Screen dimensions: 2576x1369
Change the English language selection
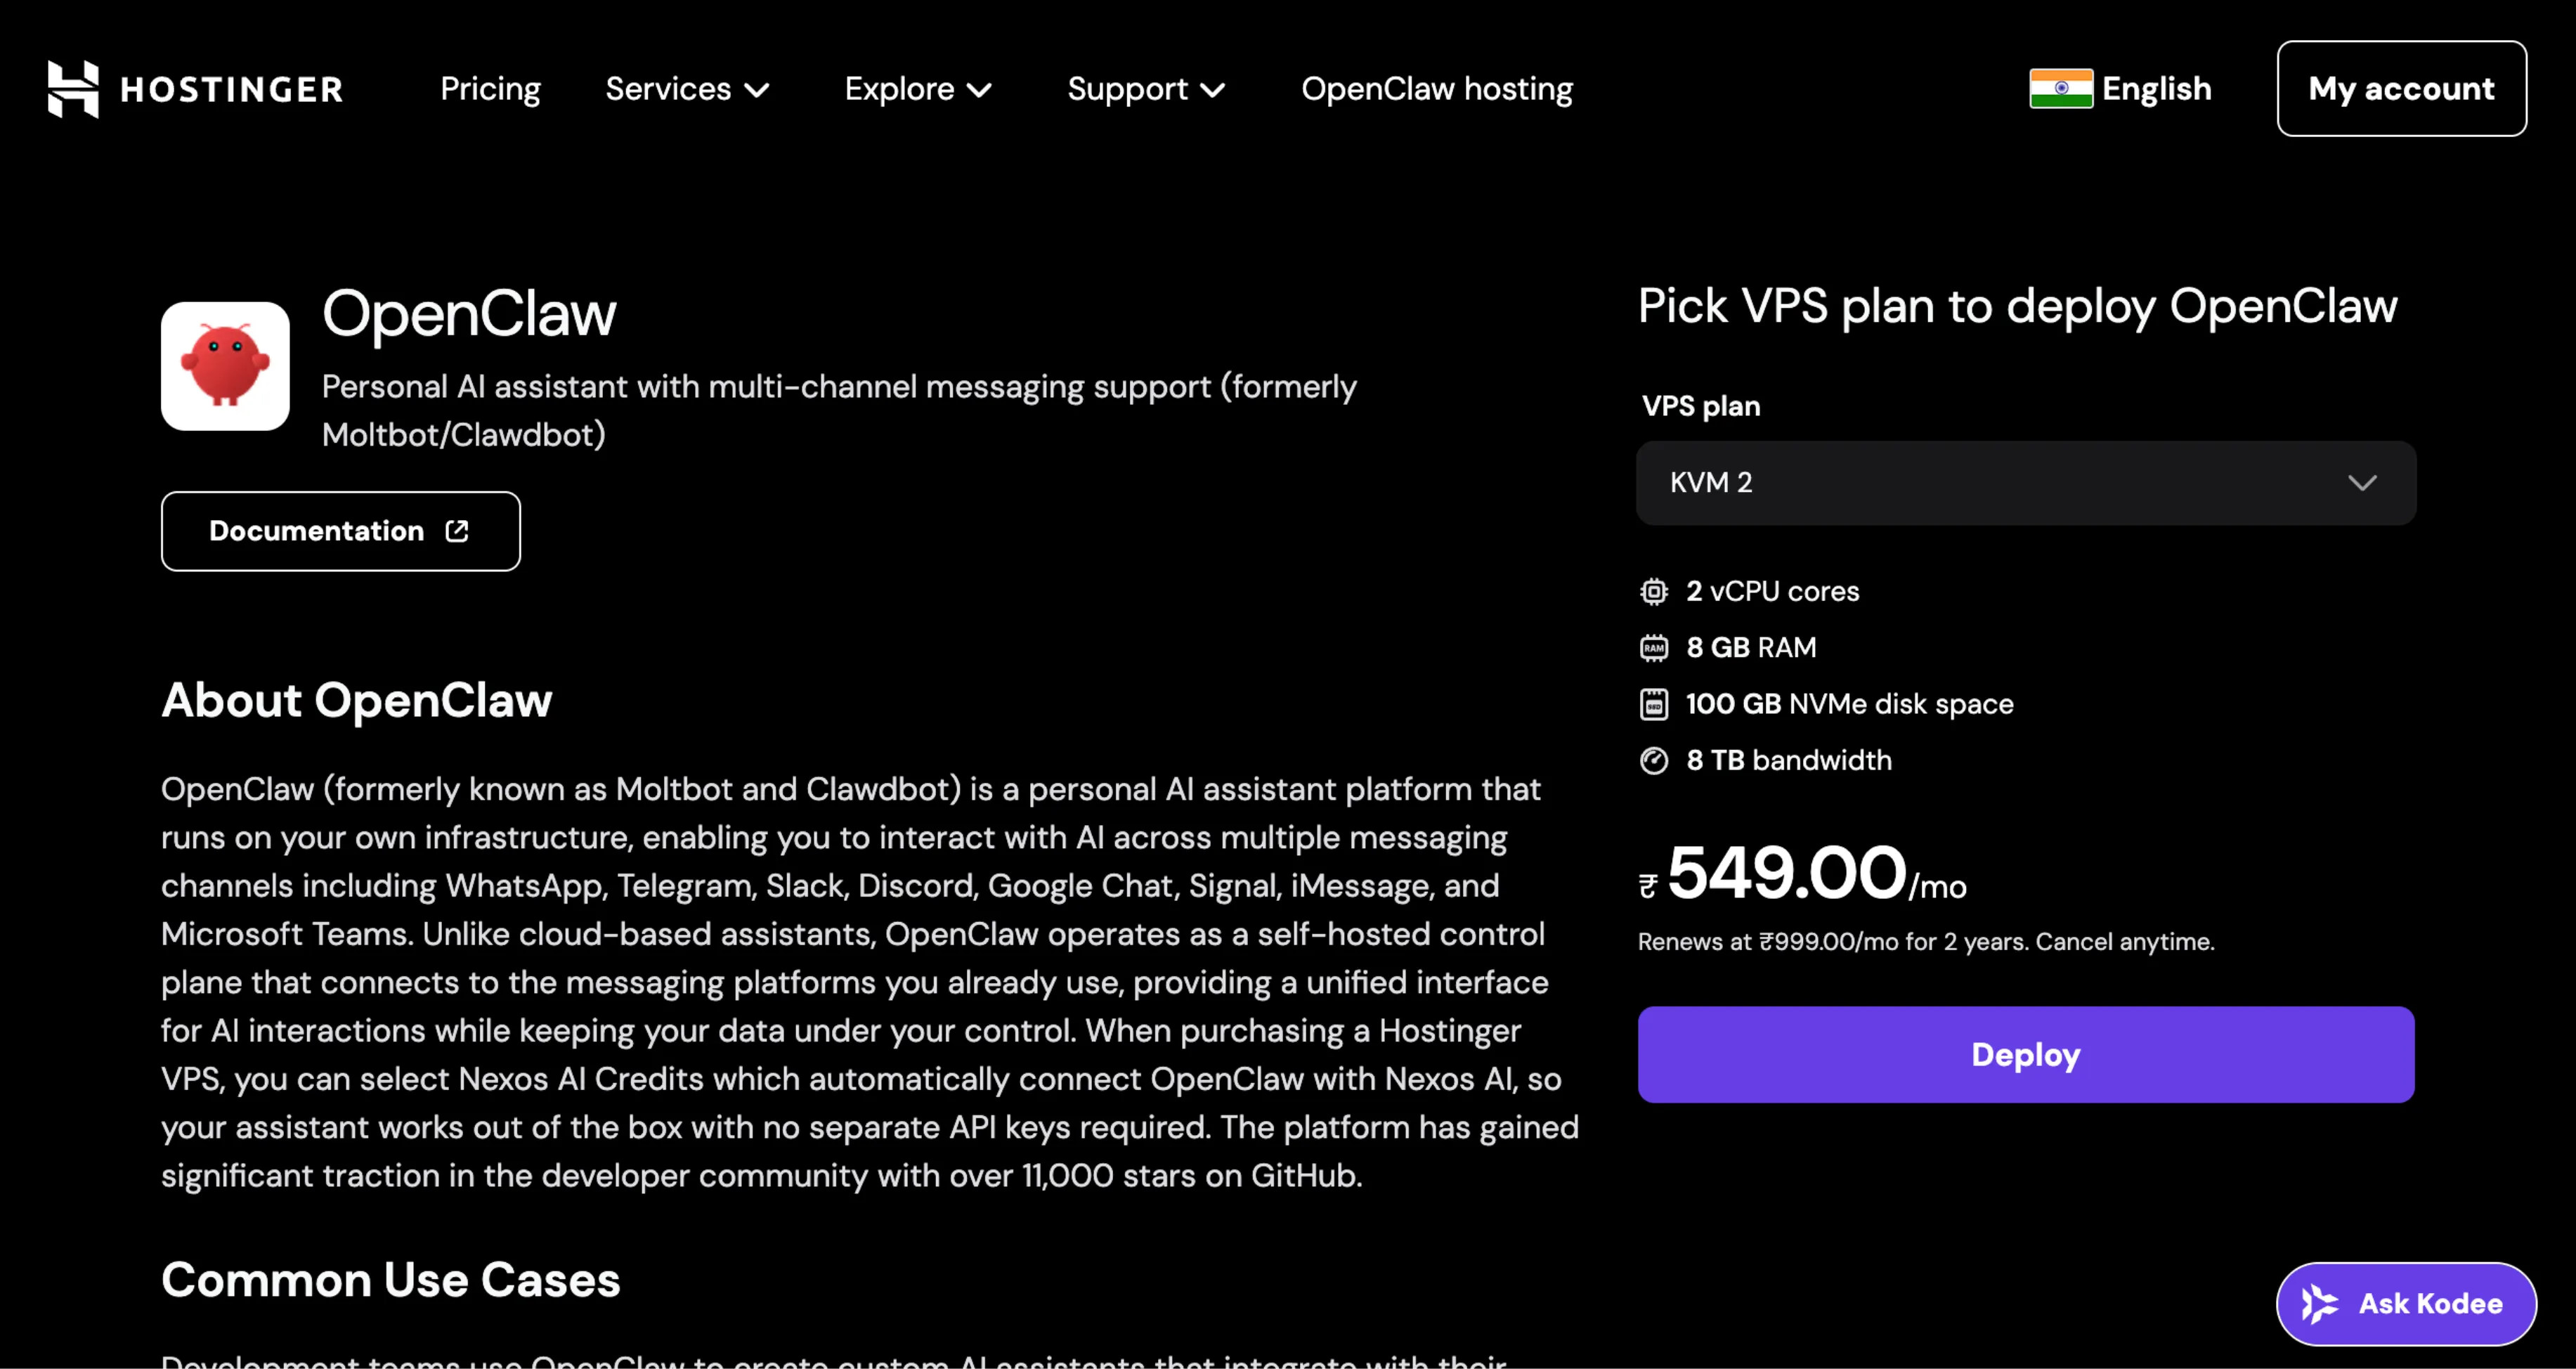coord(2155,89)
